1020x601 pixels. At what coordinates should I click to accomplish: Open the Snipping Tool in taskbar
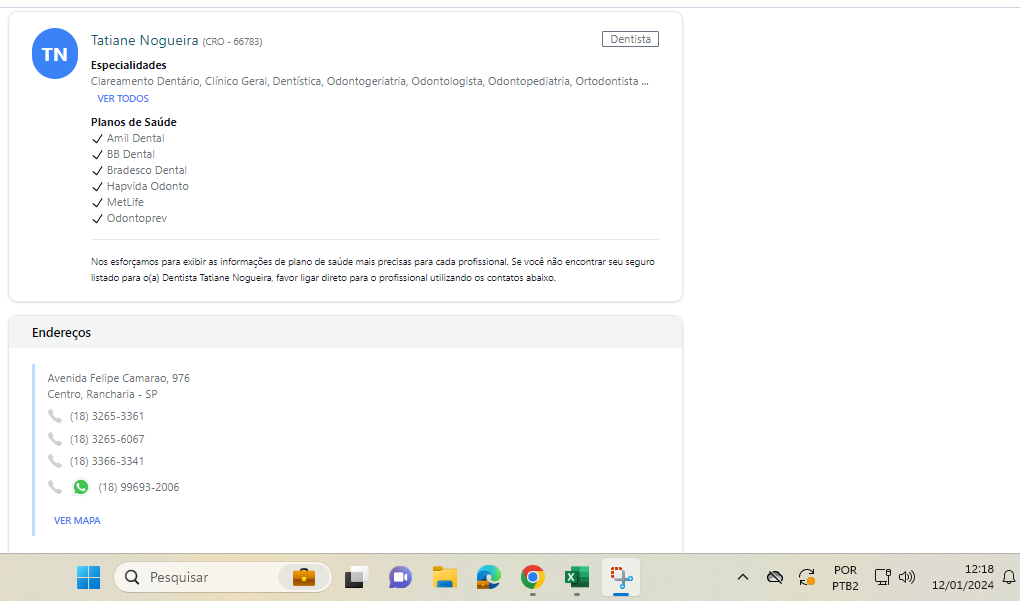pos(621,577)
